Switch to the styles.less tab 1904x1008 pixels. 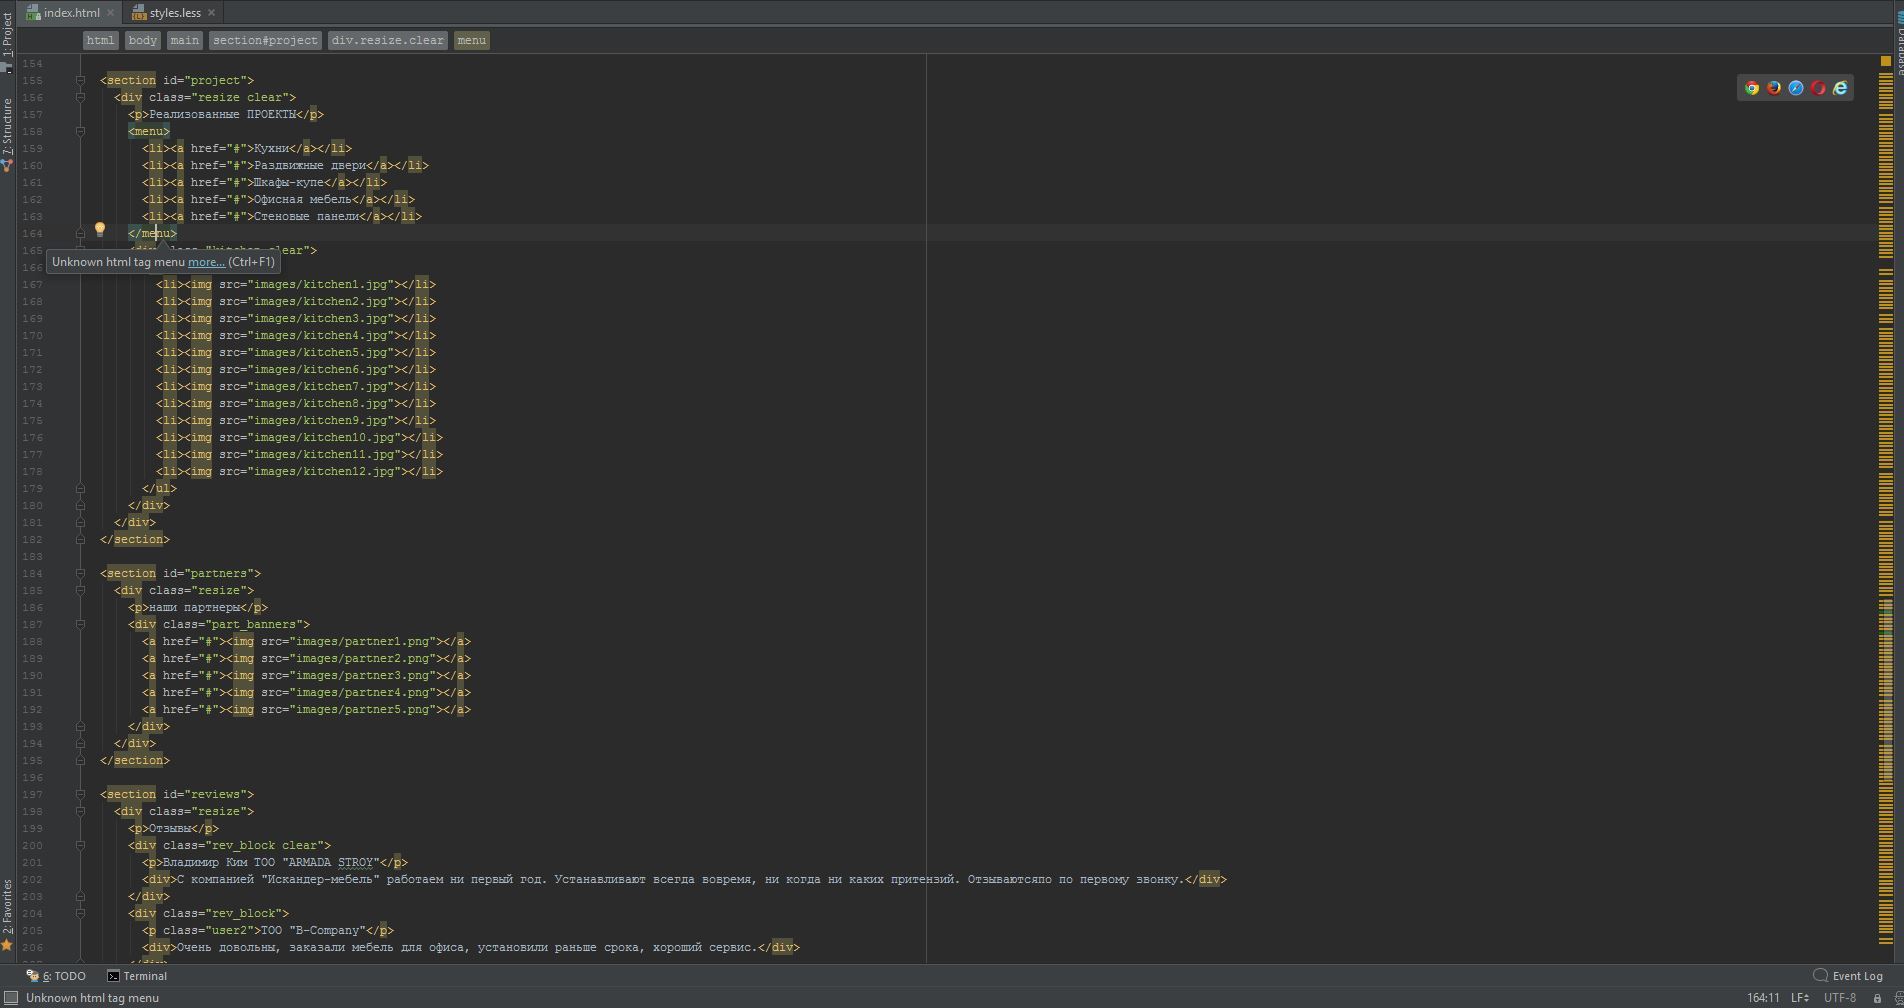[x=175, y=13]
